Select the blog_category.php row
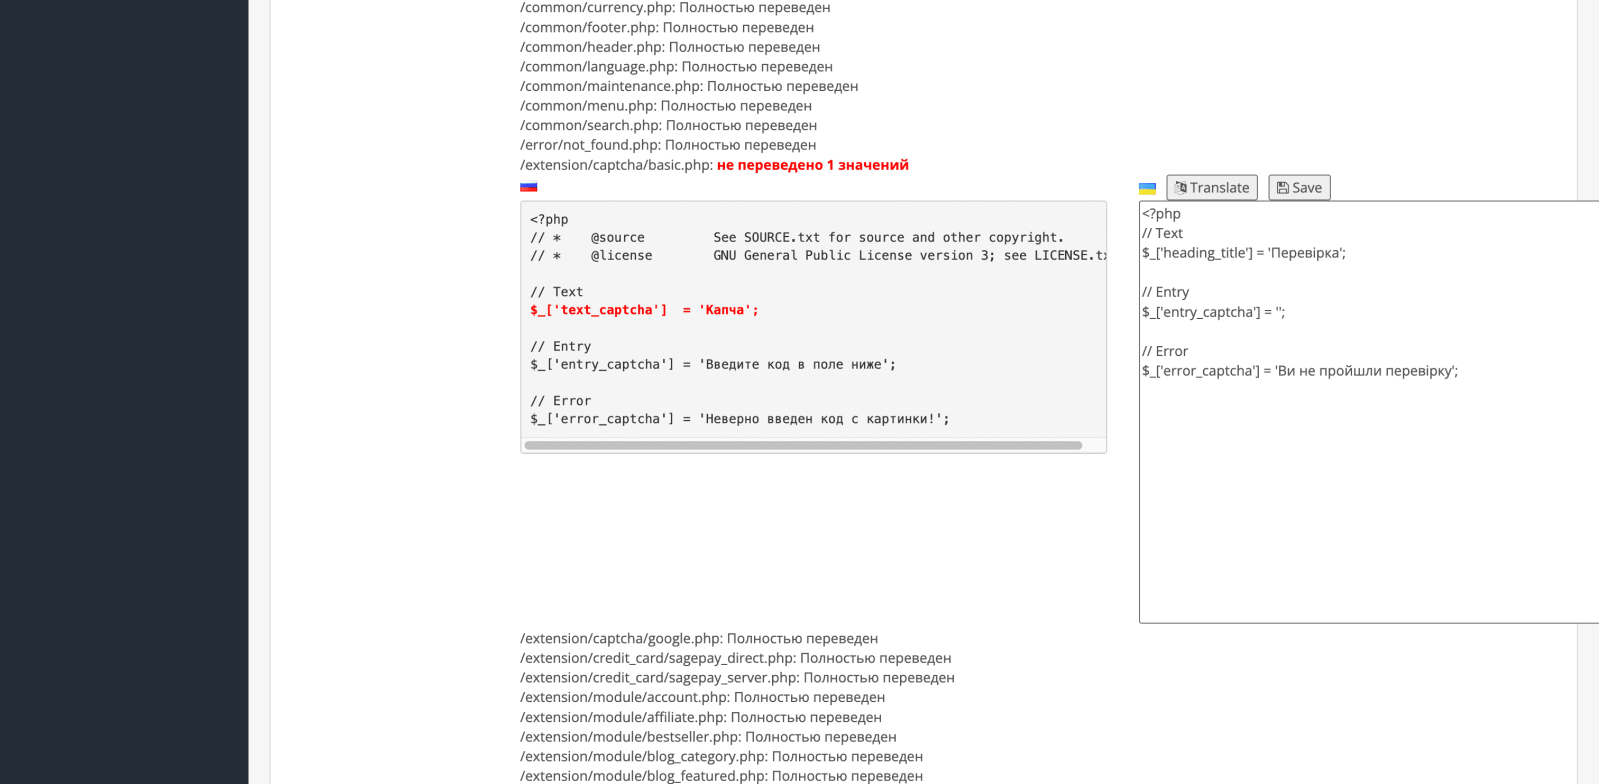The image size is (1600, 784). point(721,756)
